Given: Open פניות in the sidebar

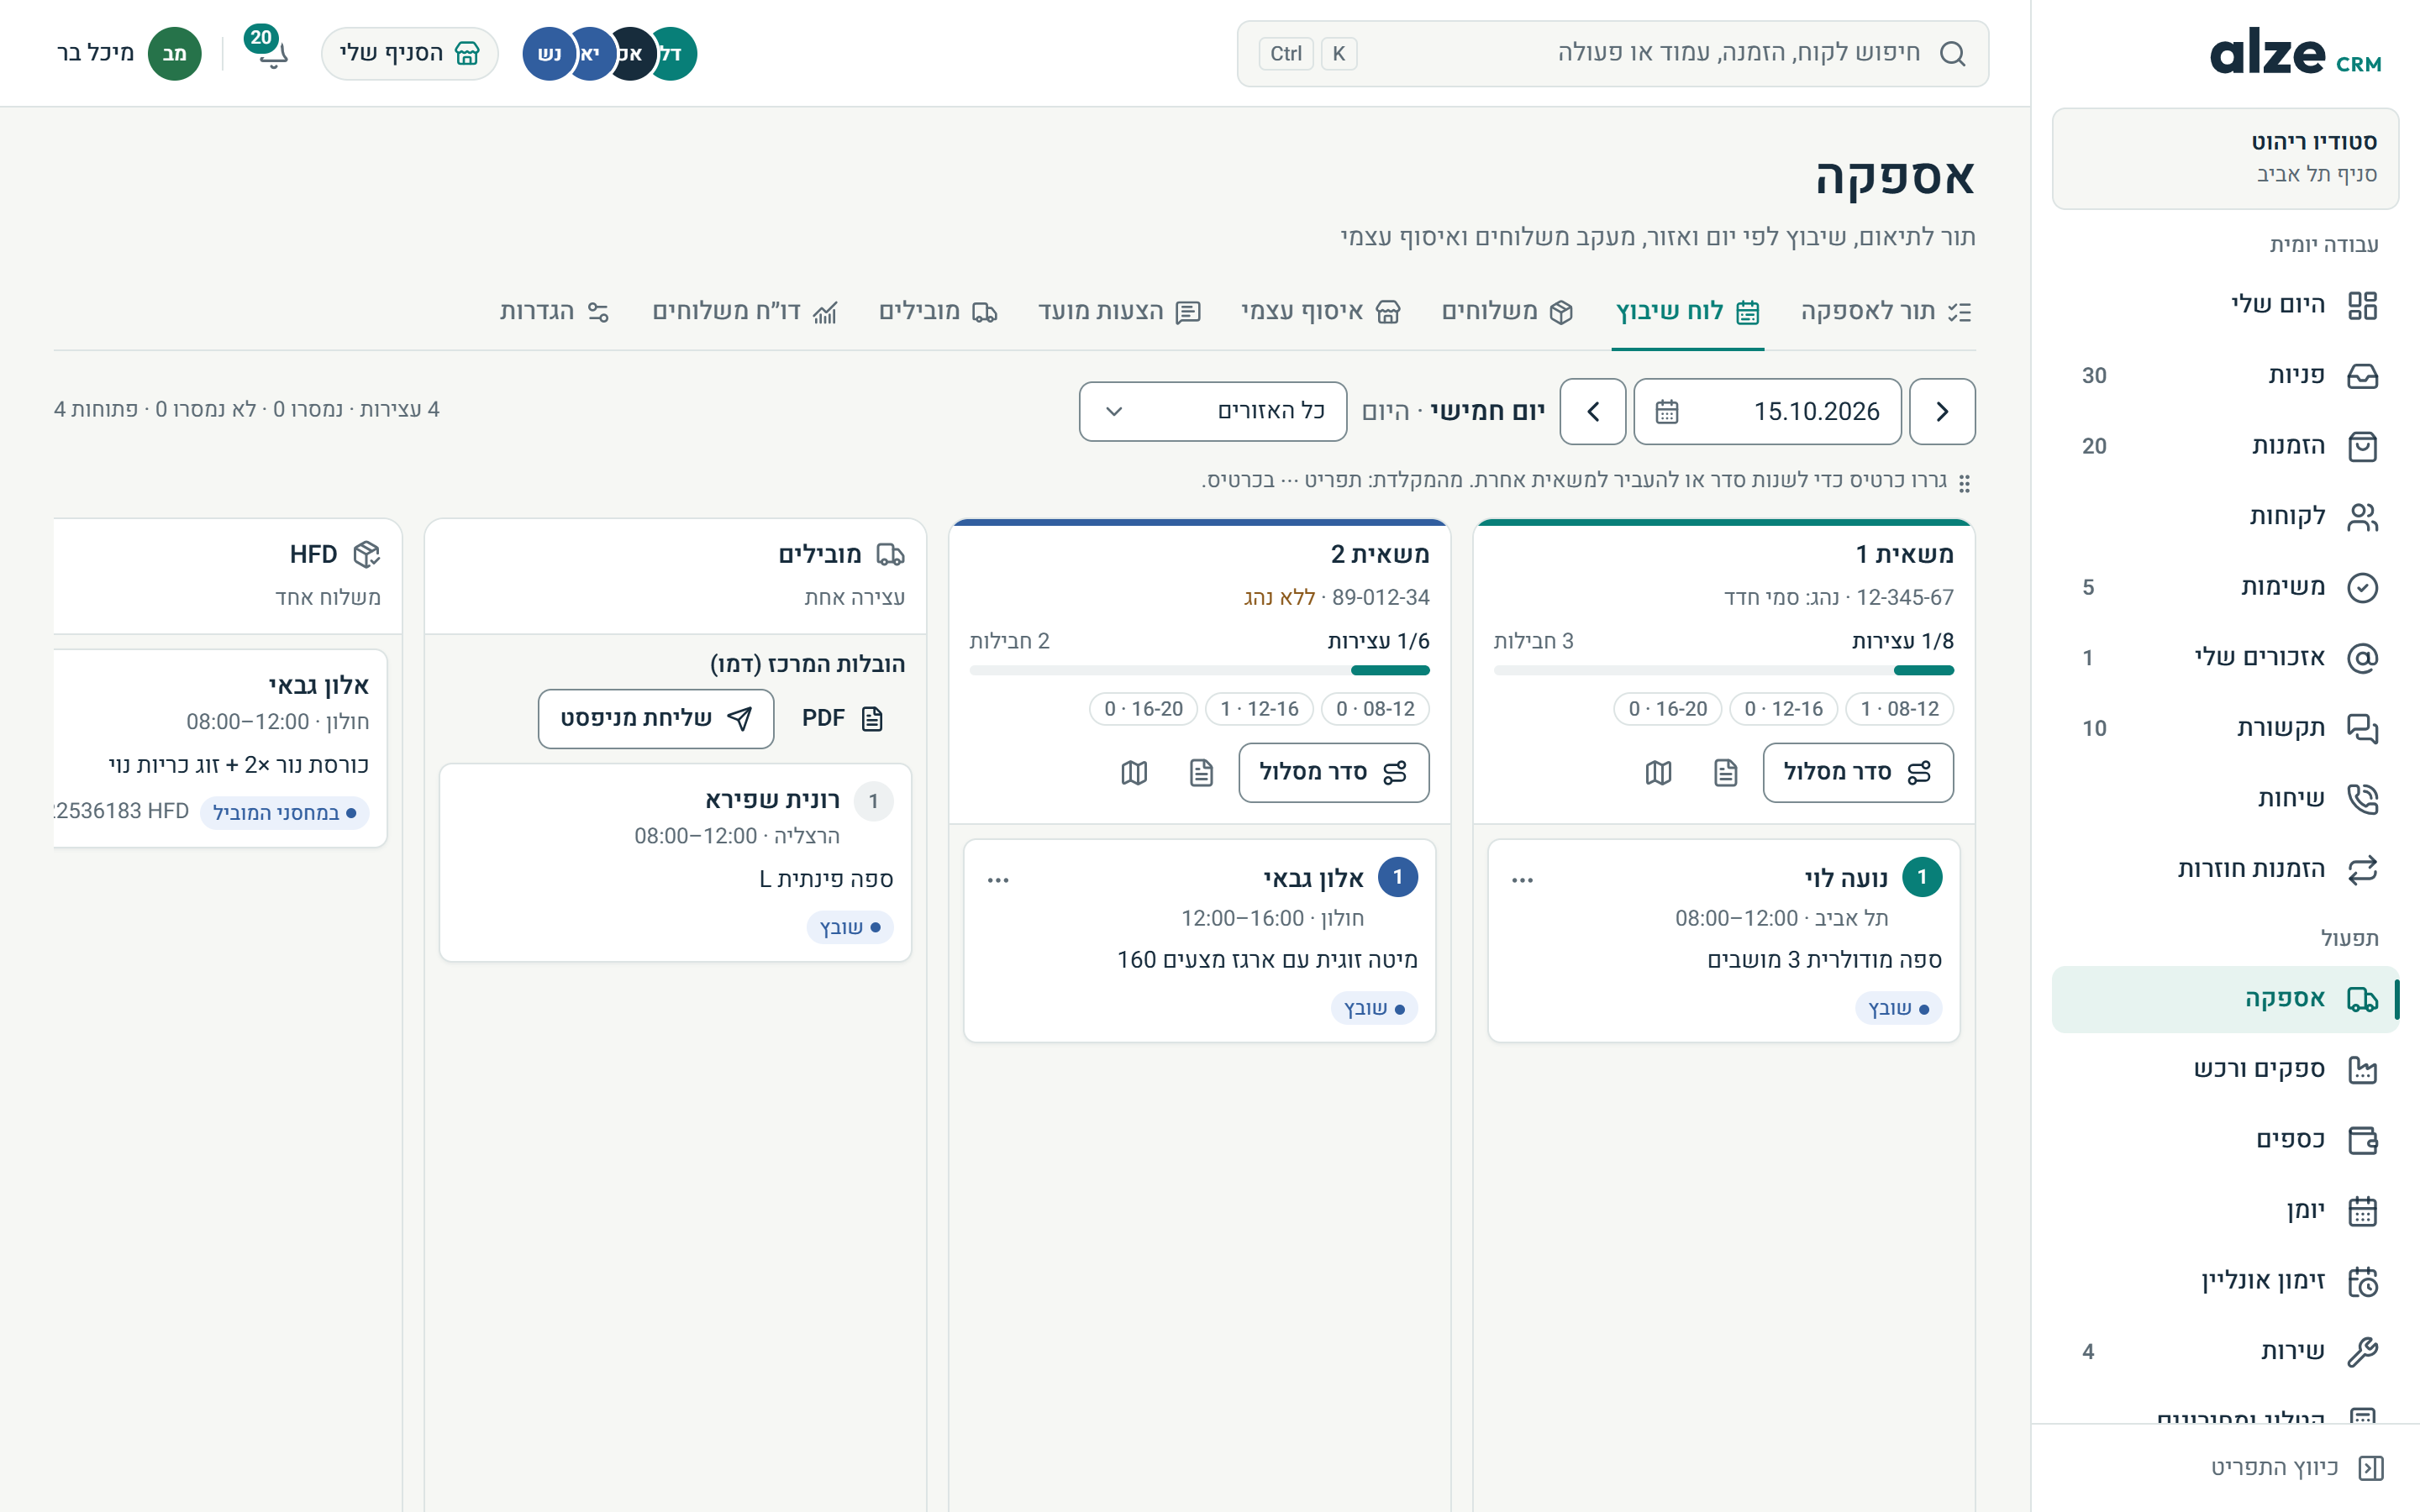Looking at the screenshot, I should pos(2225,375).
